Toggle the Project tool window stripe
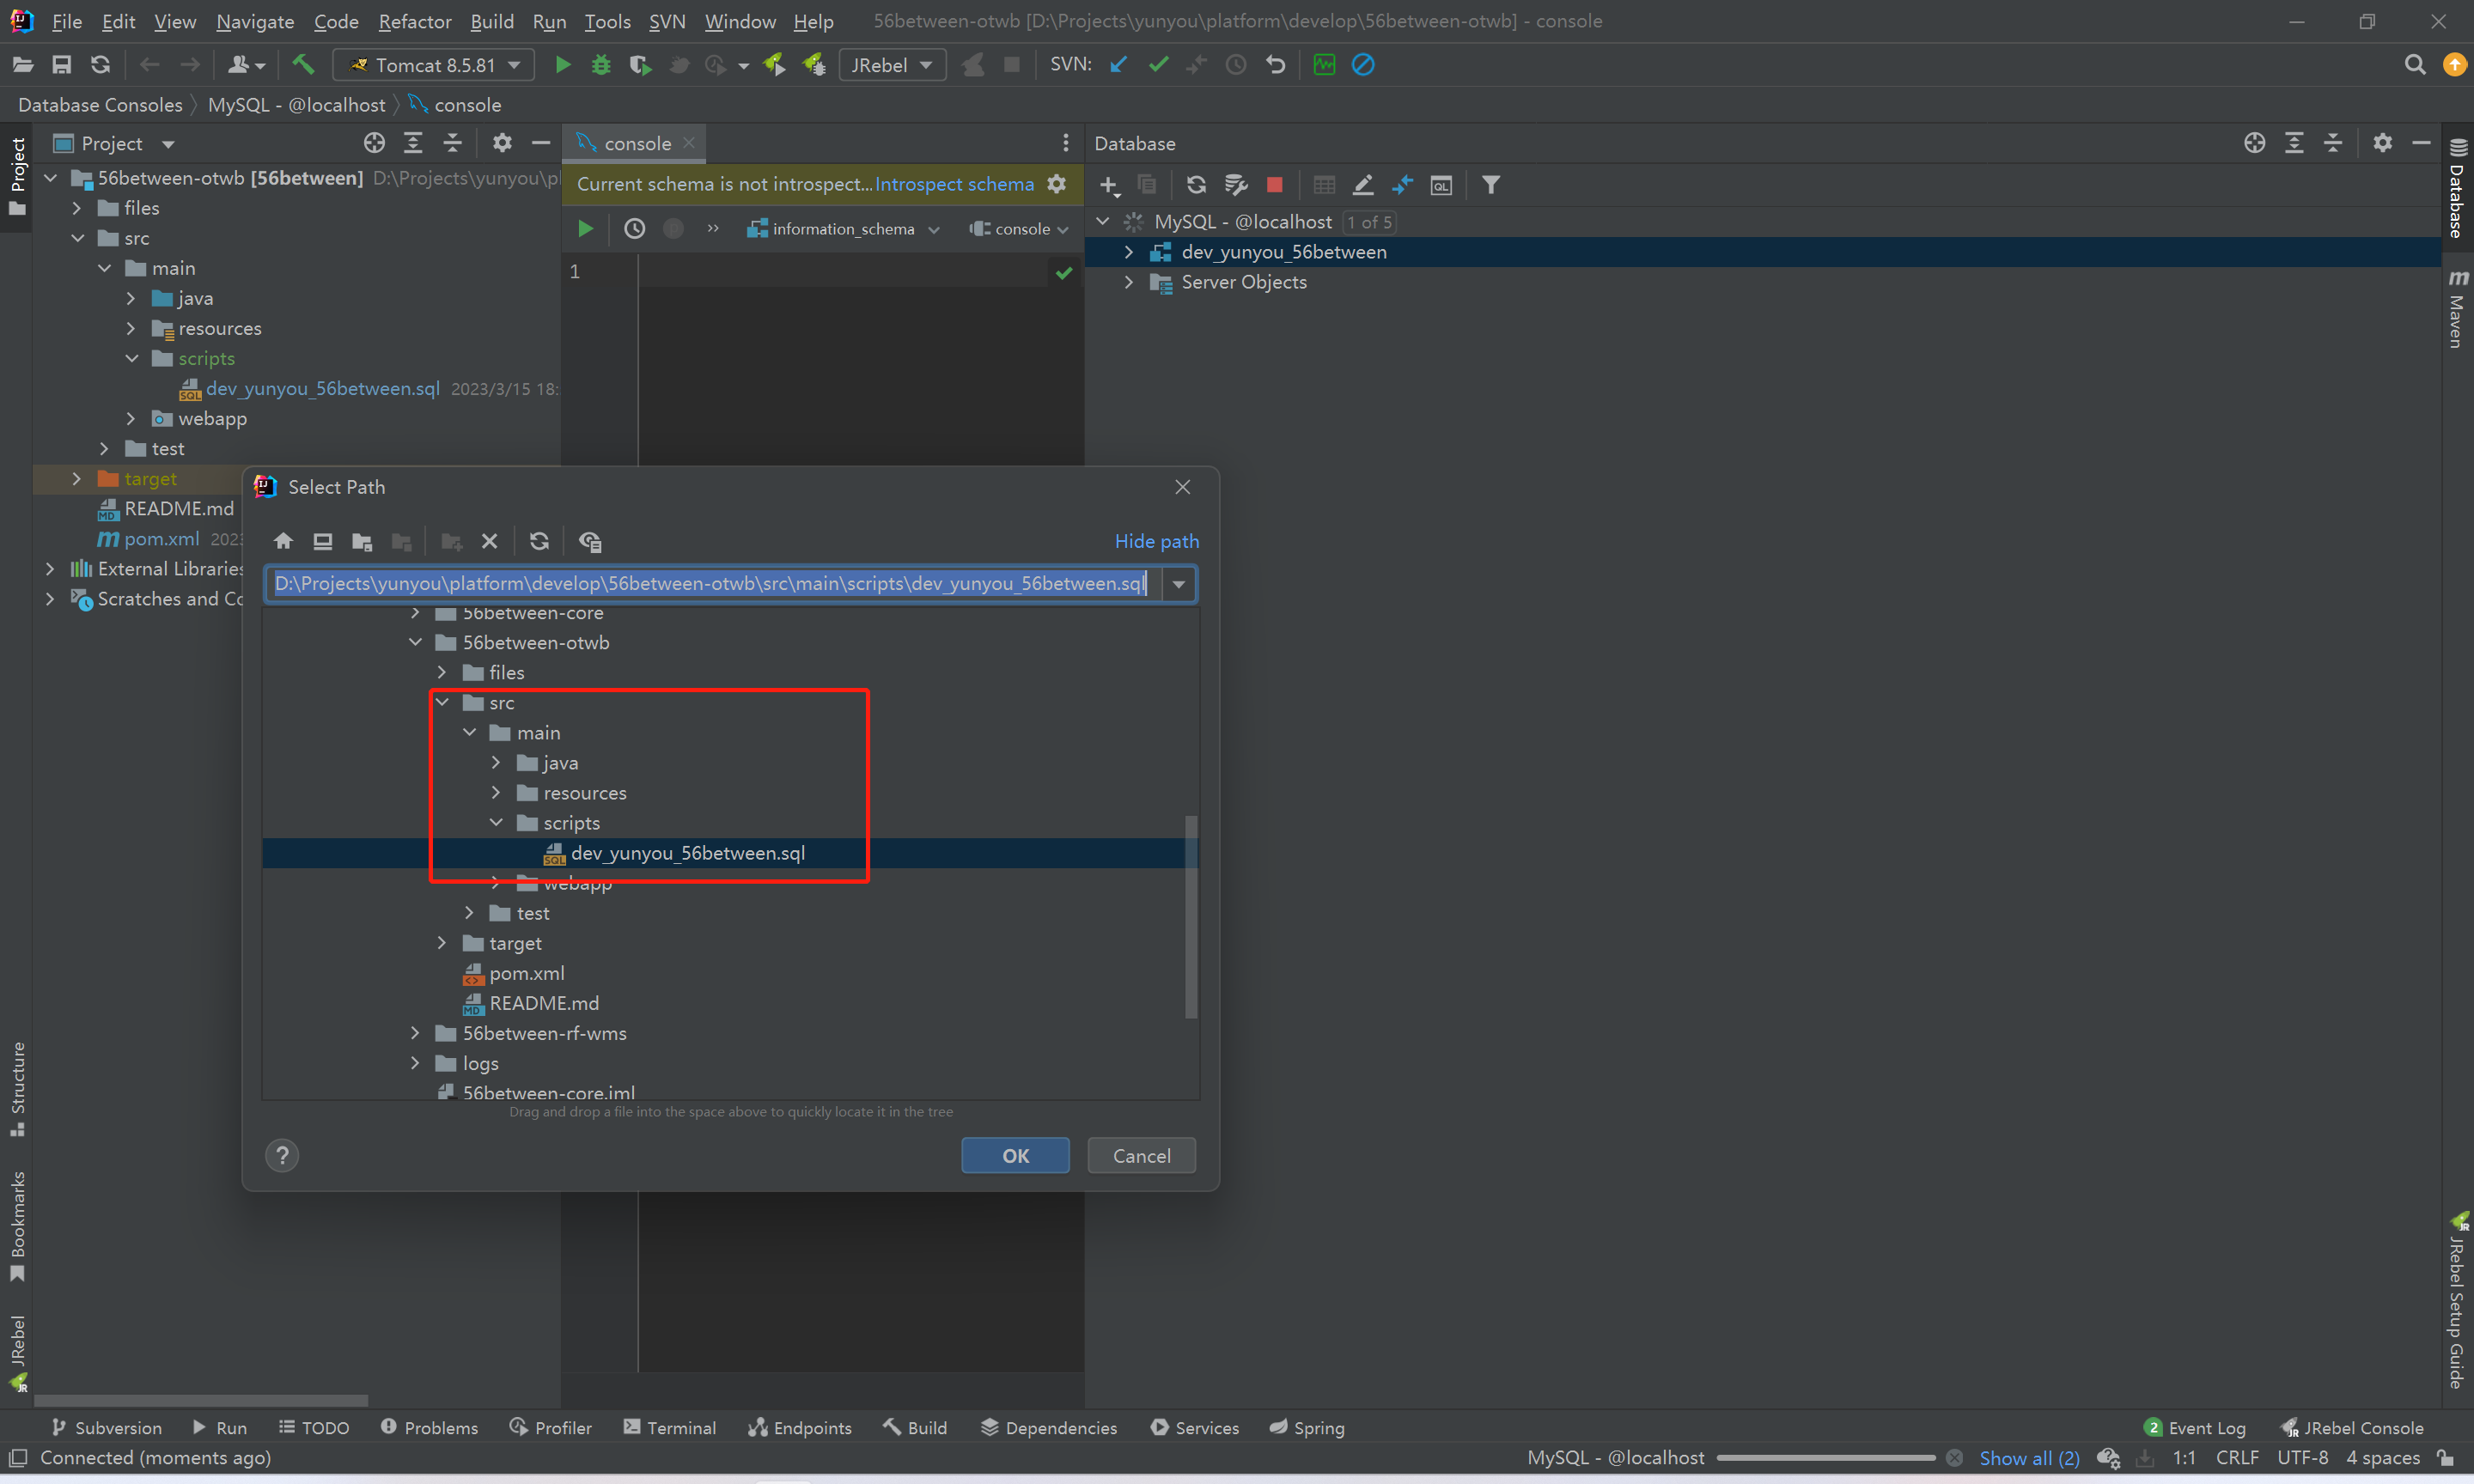The image size is (2474, 1484). [x=17, y=176]
